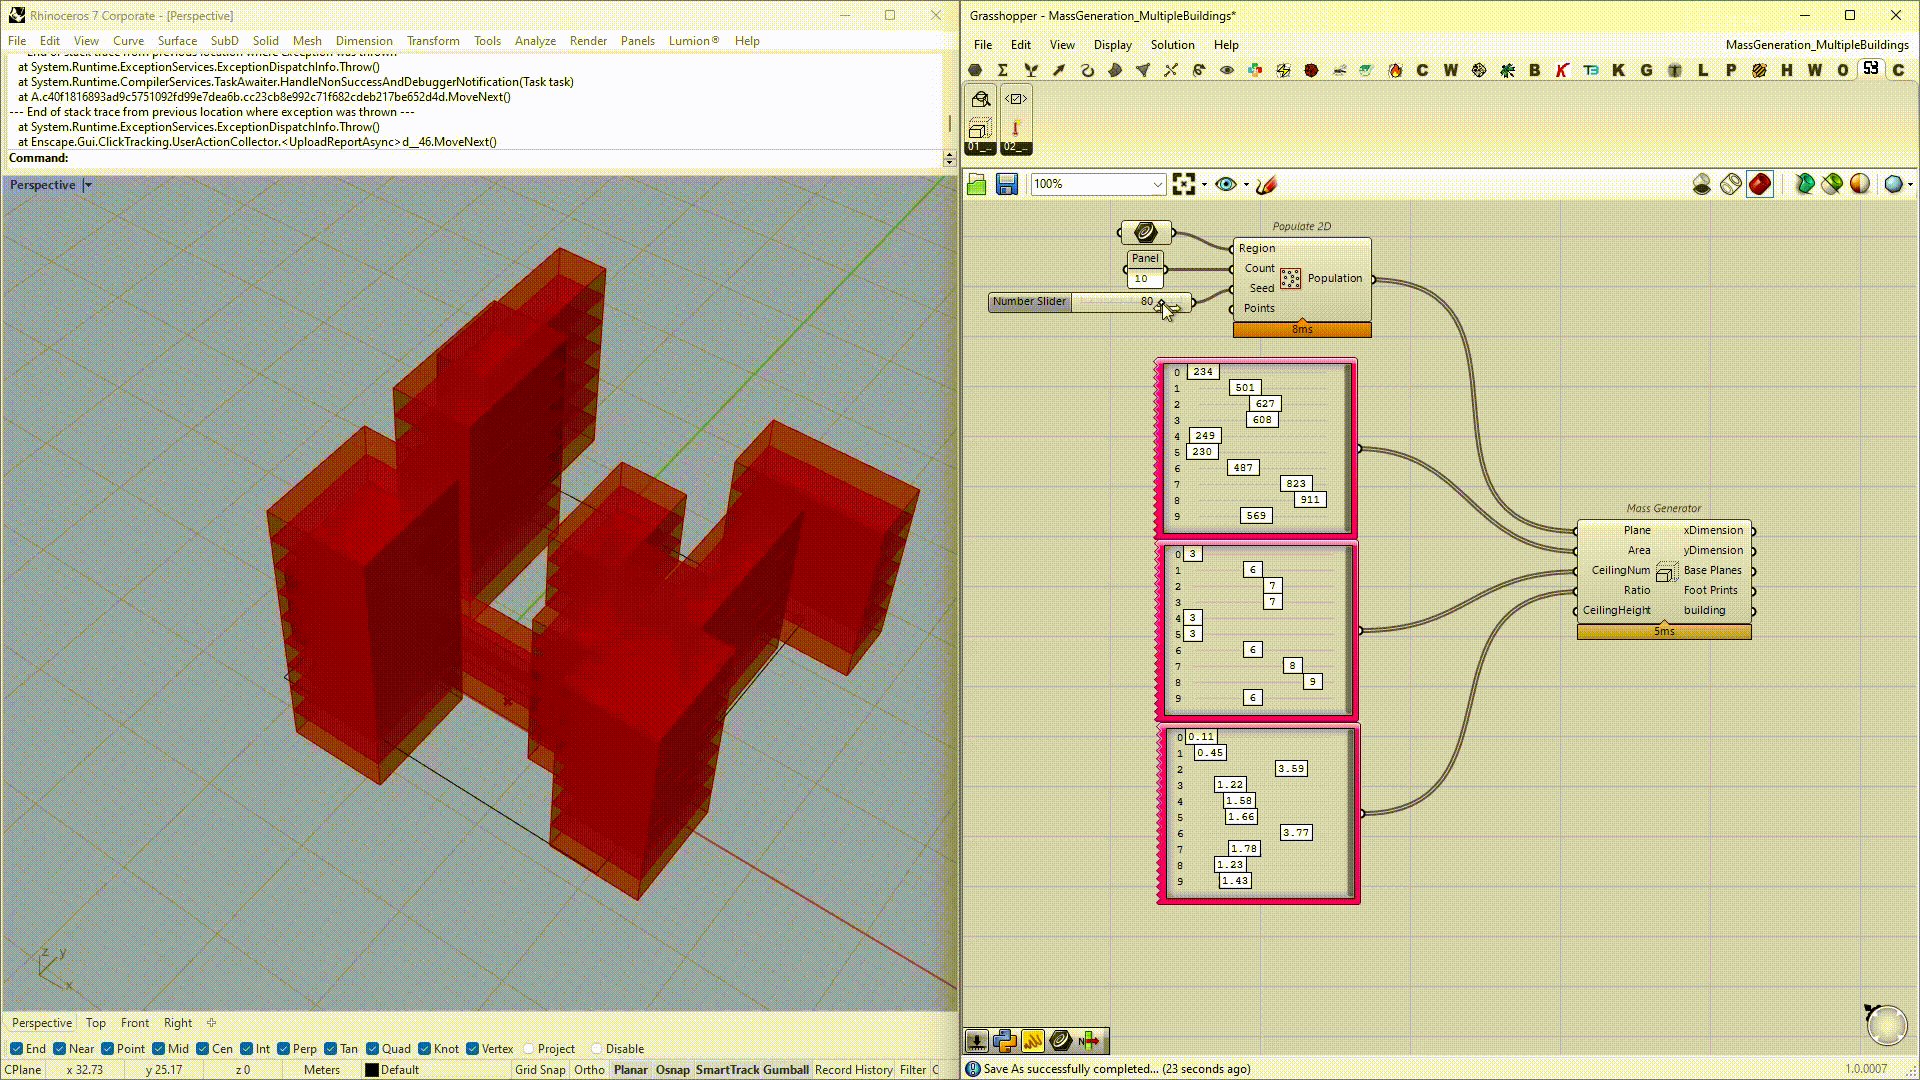Toggle Ortho in the status bar
1920x1080 pixels.
click(x=589, y=1070)
